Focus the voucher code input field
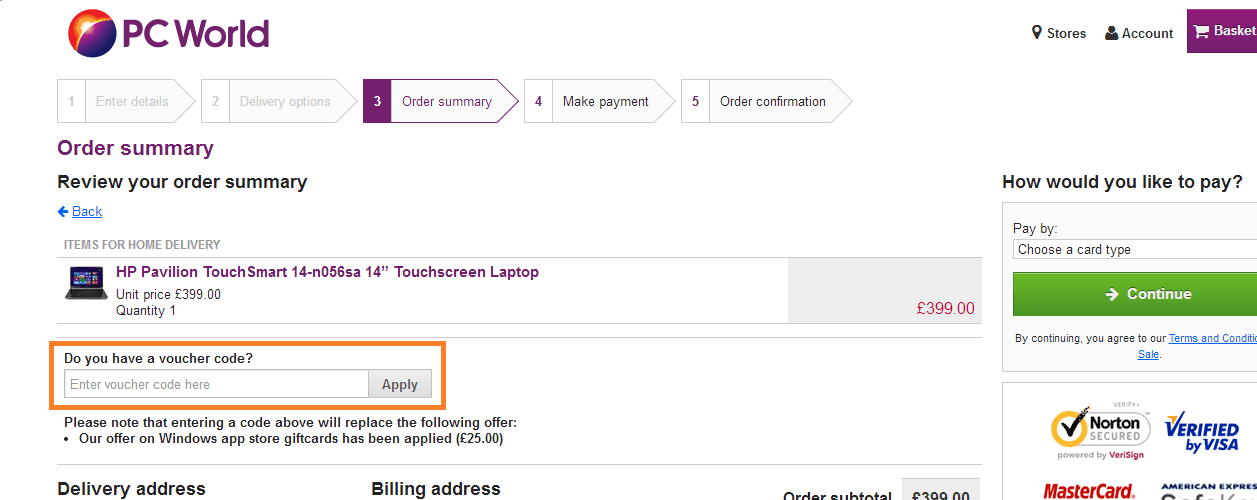This screenshot has width=1257, height=500. click(216, 384)
